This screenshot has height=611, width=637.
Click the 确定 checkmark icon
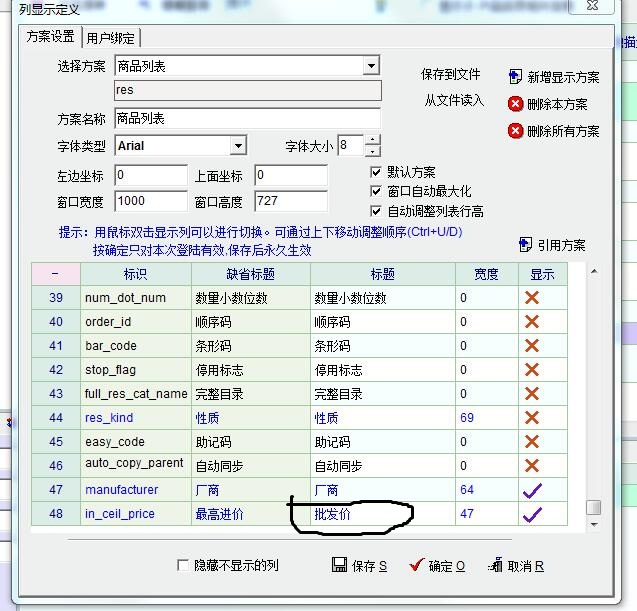(416, 565)
